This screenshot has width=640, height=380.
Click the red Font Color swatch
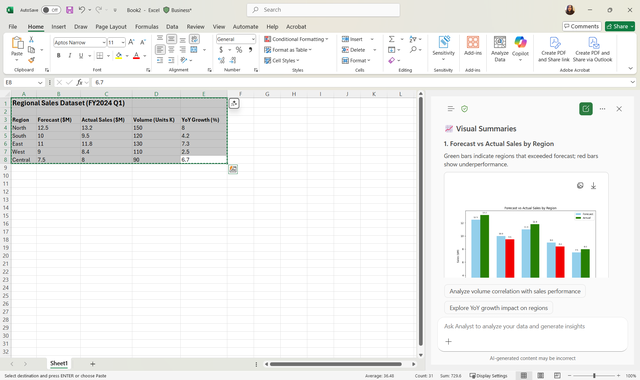coord(136,56)
